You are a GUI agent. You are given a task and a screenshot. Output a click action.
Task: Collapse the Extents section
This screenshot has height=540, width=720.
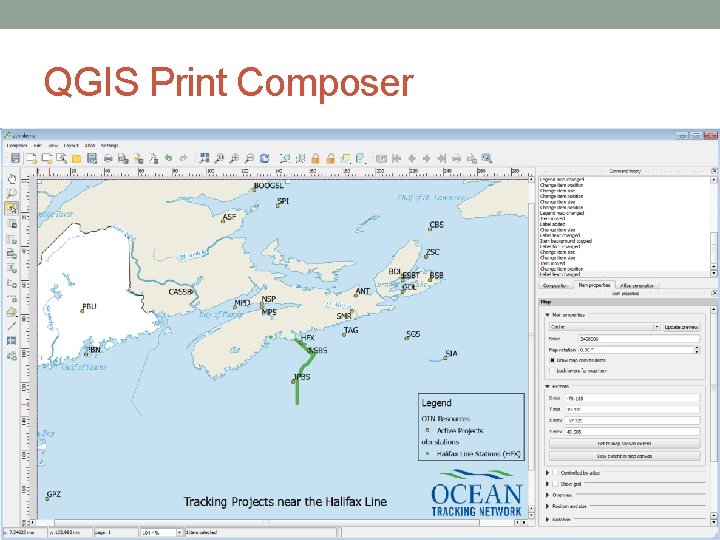[x=547, y=387]
